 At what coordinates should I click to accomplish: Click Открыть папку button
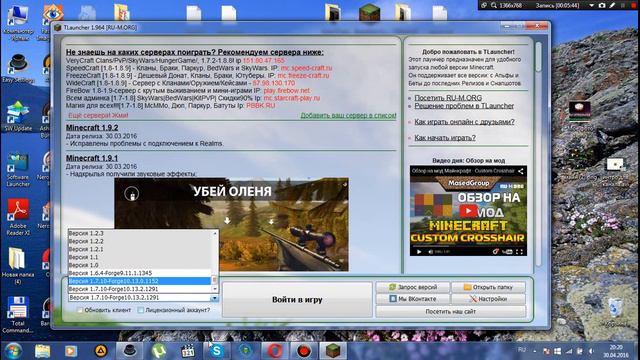tap(488, 287)
